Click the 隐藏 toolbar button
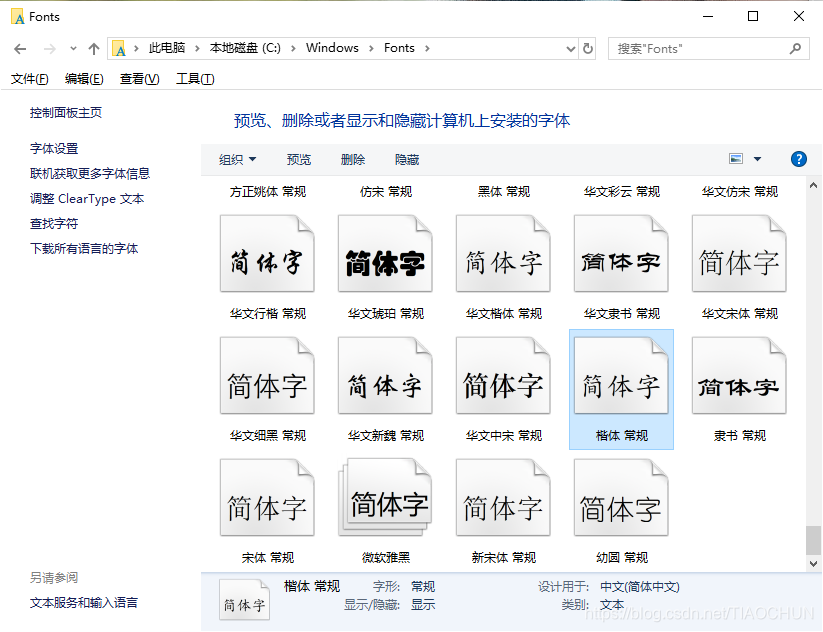The width and height of the screenshot is (823, 632). click(x=407, y=159)
